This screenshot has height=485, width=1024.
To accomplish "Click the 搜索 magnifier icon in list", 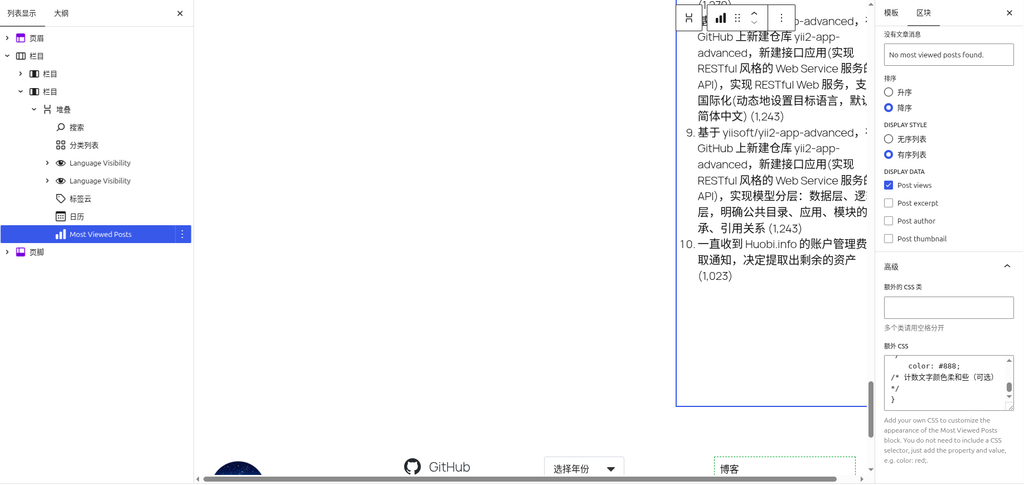I will click(60, 127).
